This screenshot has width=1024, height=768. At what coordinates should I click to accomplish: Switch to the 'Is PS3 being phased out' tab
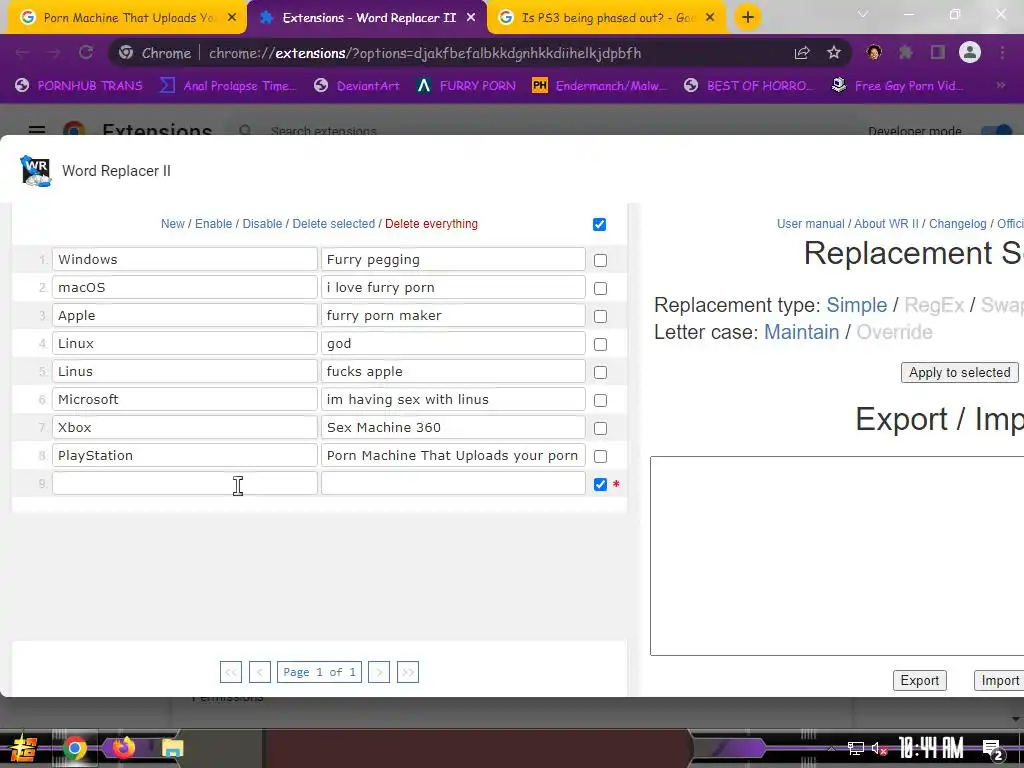606,18
